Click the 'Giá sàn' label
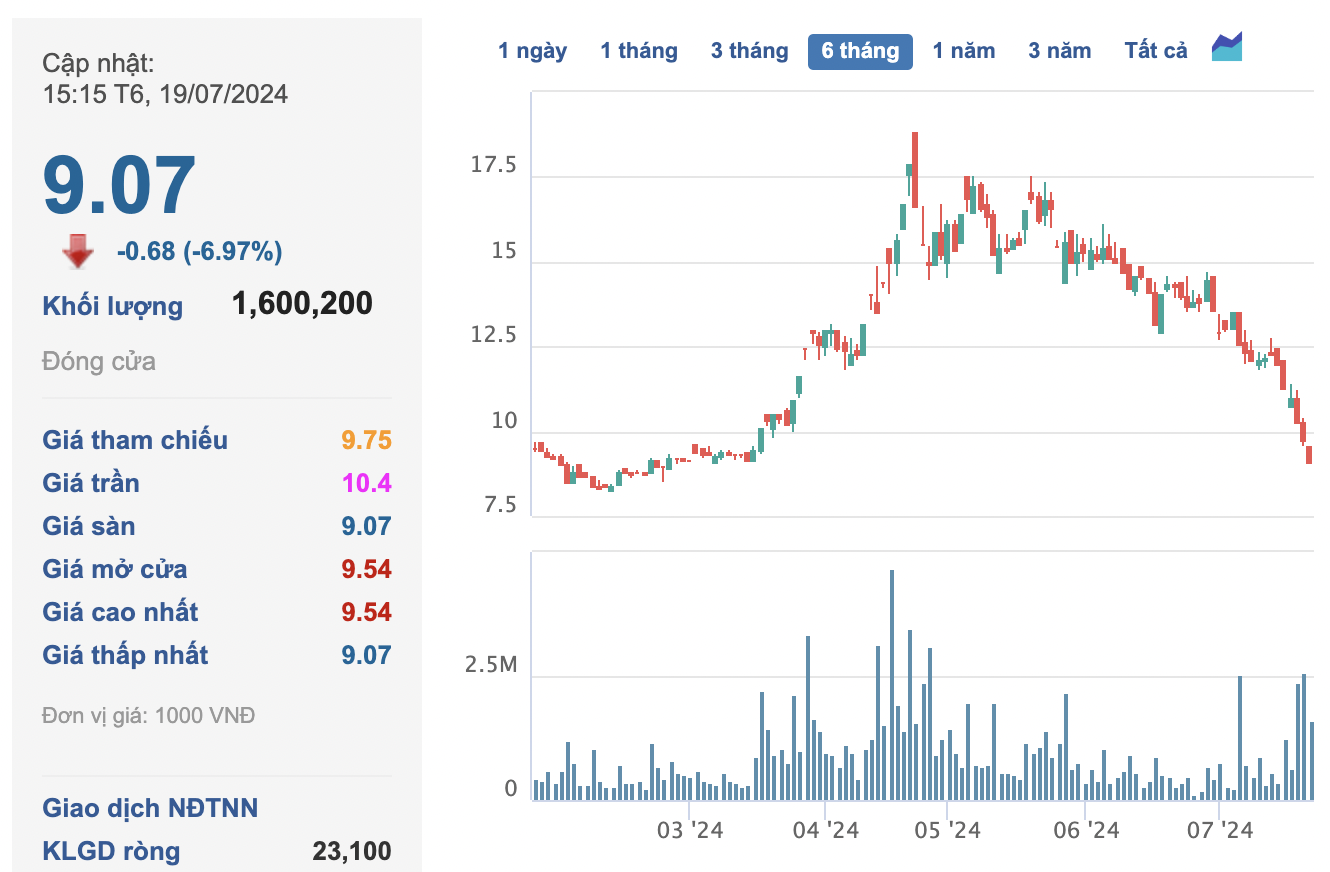 (x=89, y=526)
